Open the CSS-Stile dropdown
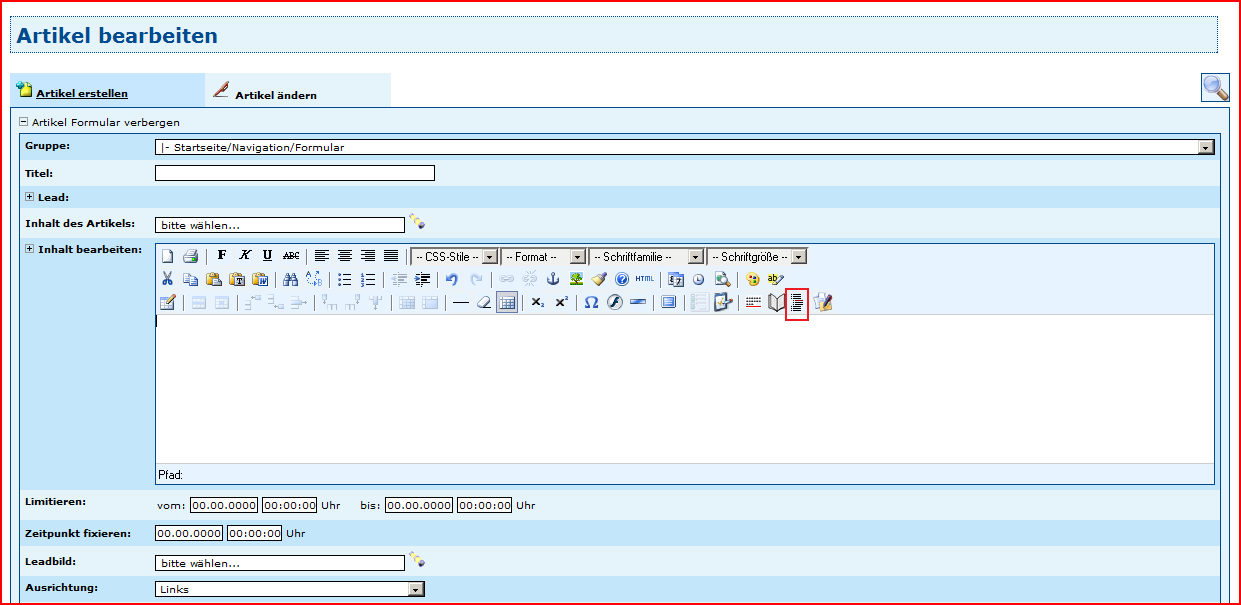 pyautogui.click(x=454, y=257)
